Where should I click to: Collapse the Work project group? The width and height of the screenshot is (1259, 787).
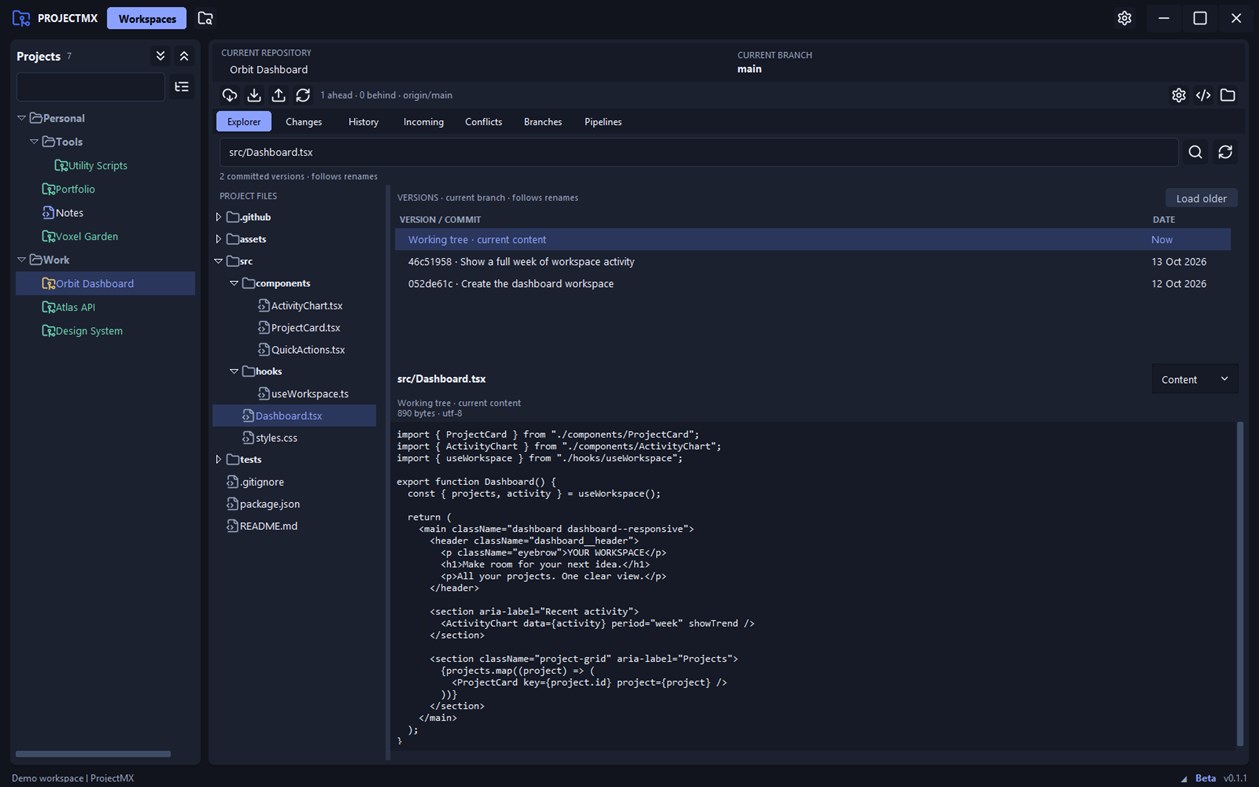22,260
